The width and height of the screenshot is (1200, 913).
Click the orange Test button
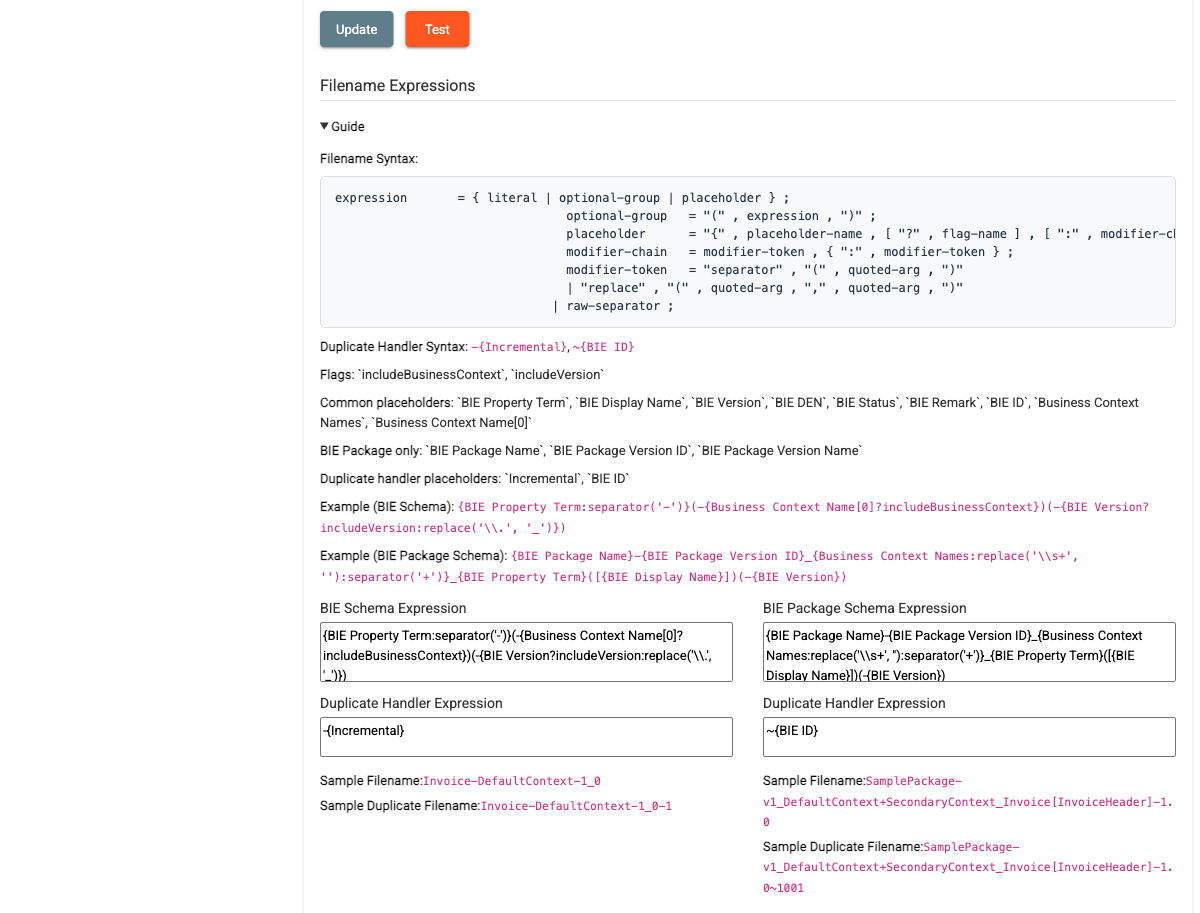pyautogui.click(x=437, y=29)
